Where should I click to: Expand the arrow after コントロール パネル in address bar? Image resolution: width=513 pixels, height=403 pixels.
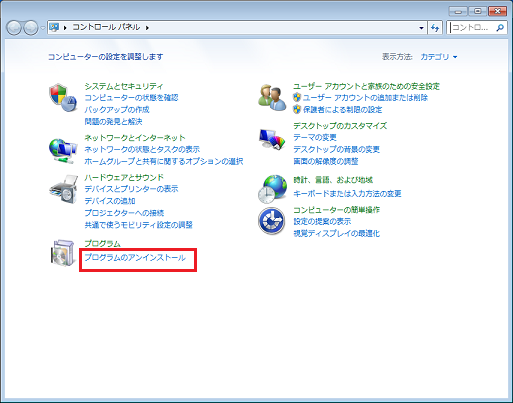pyautogui.click(x=147, y=28)
